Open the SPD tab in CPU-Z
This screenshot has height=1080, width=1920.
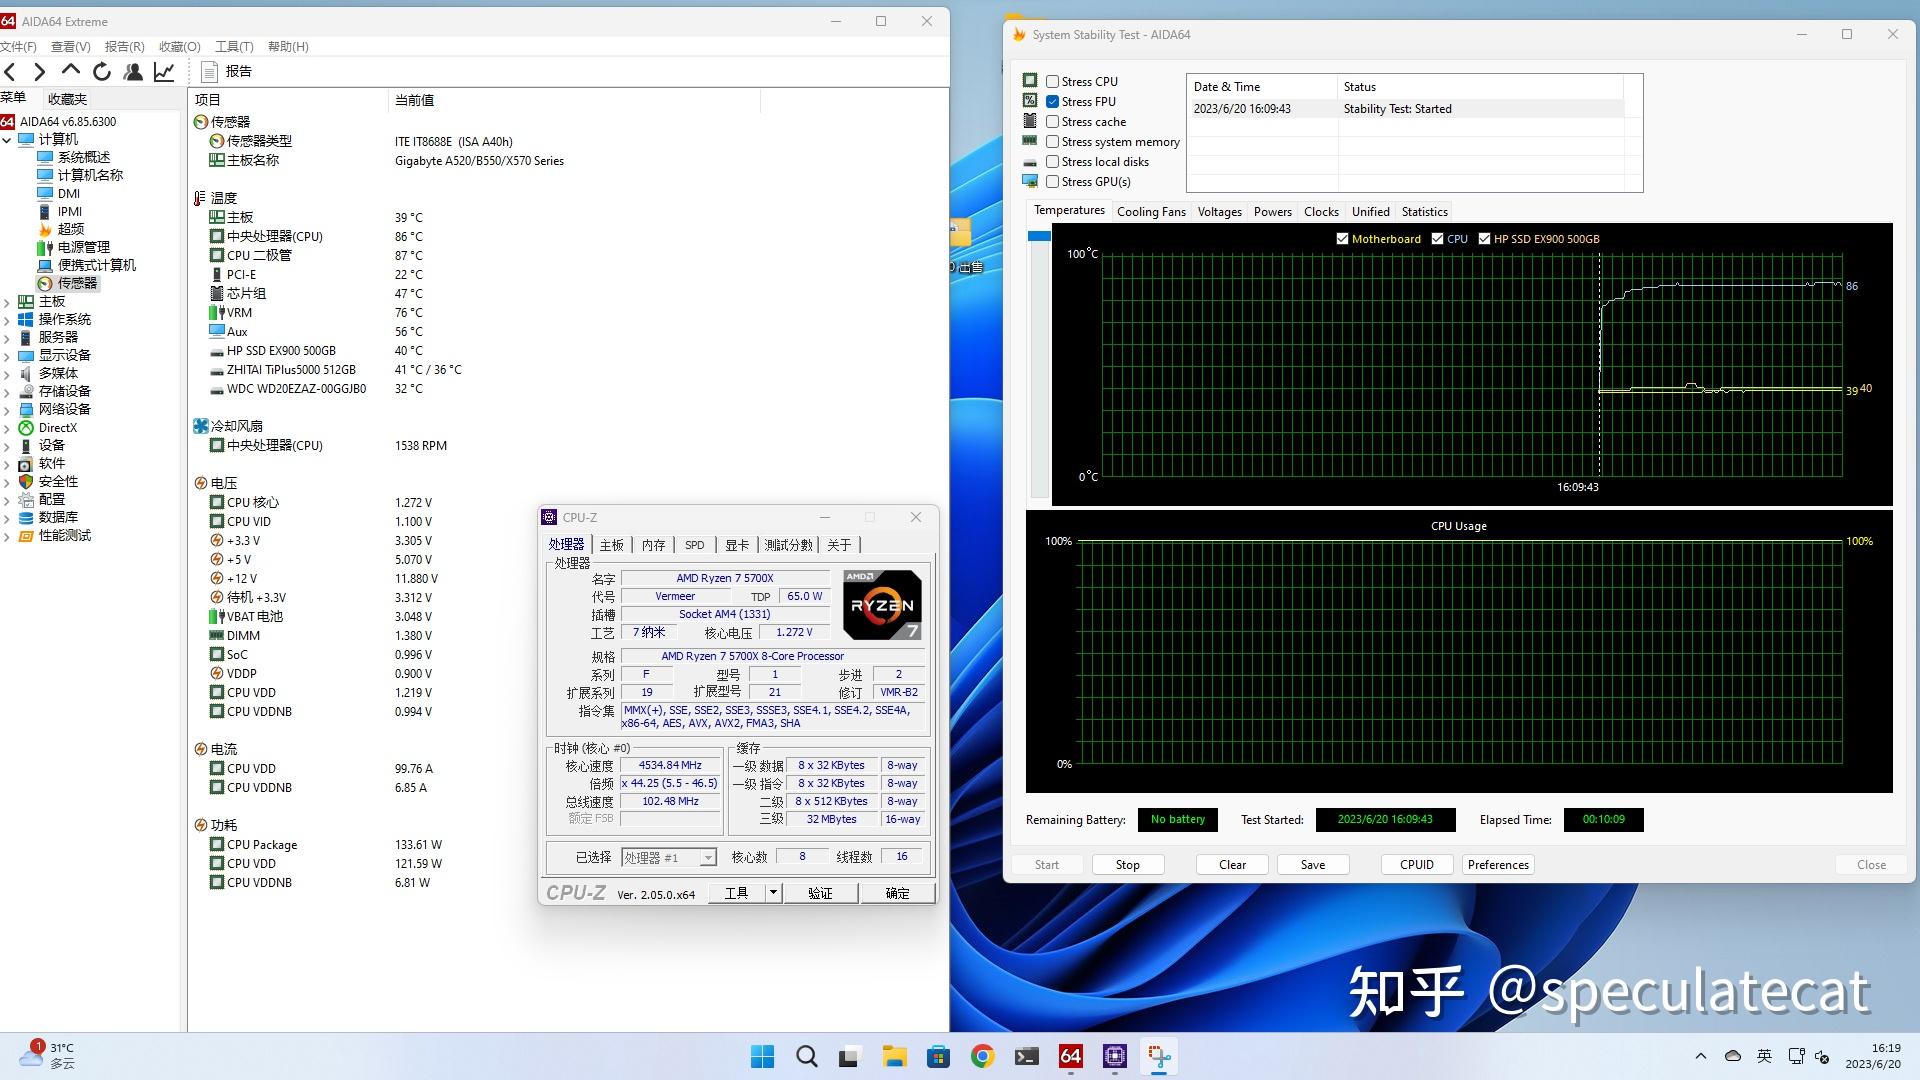[694, 545]
